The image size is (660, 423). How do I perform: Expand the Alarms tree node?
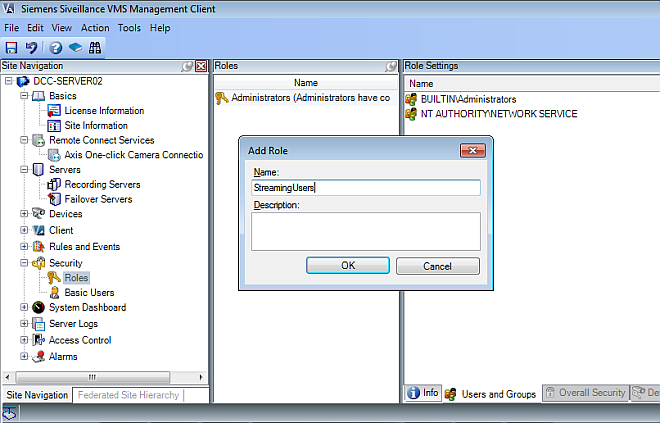pos(24,356)
